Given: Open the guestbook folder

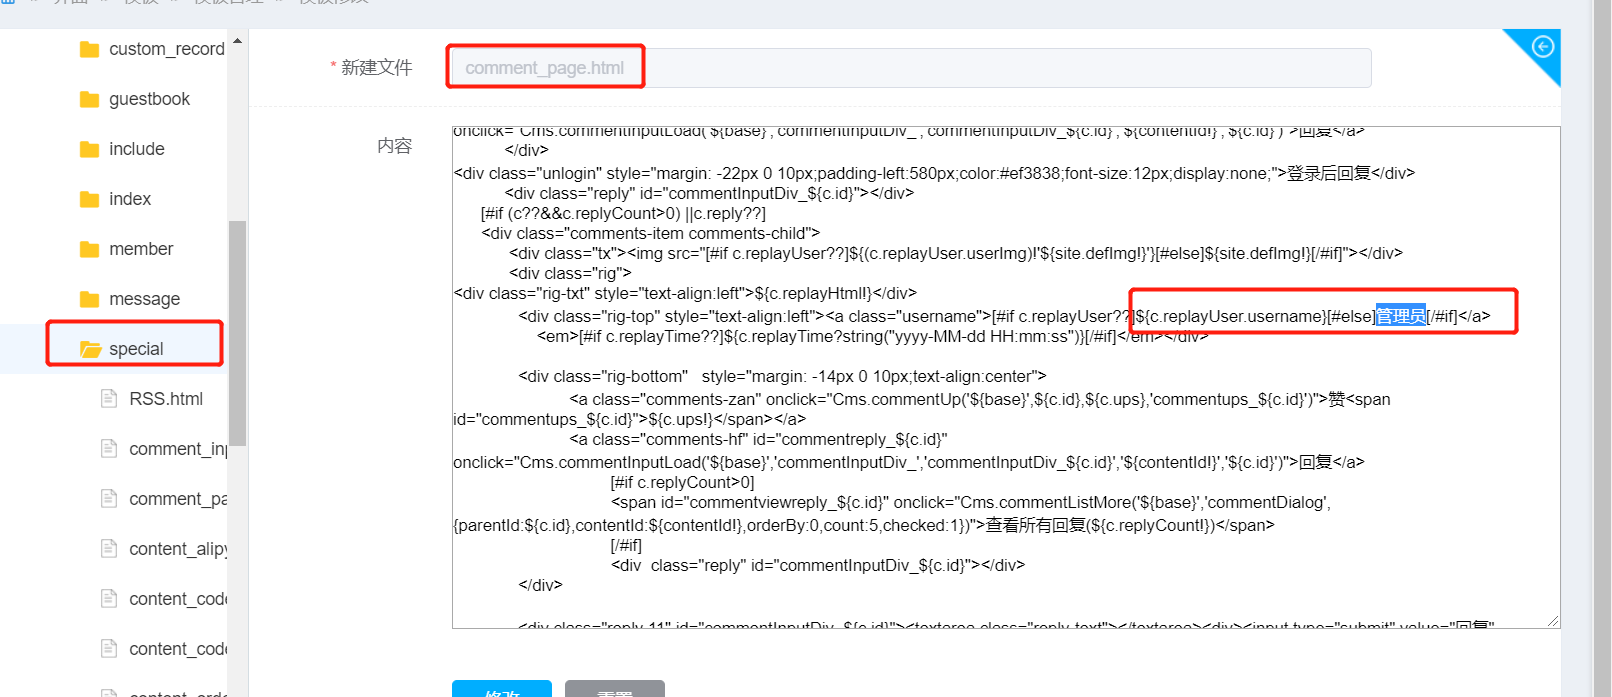Looking at the screenshot, I should pyautogui.click(x=149, y=99).
